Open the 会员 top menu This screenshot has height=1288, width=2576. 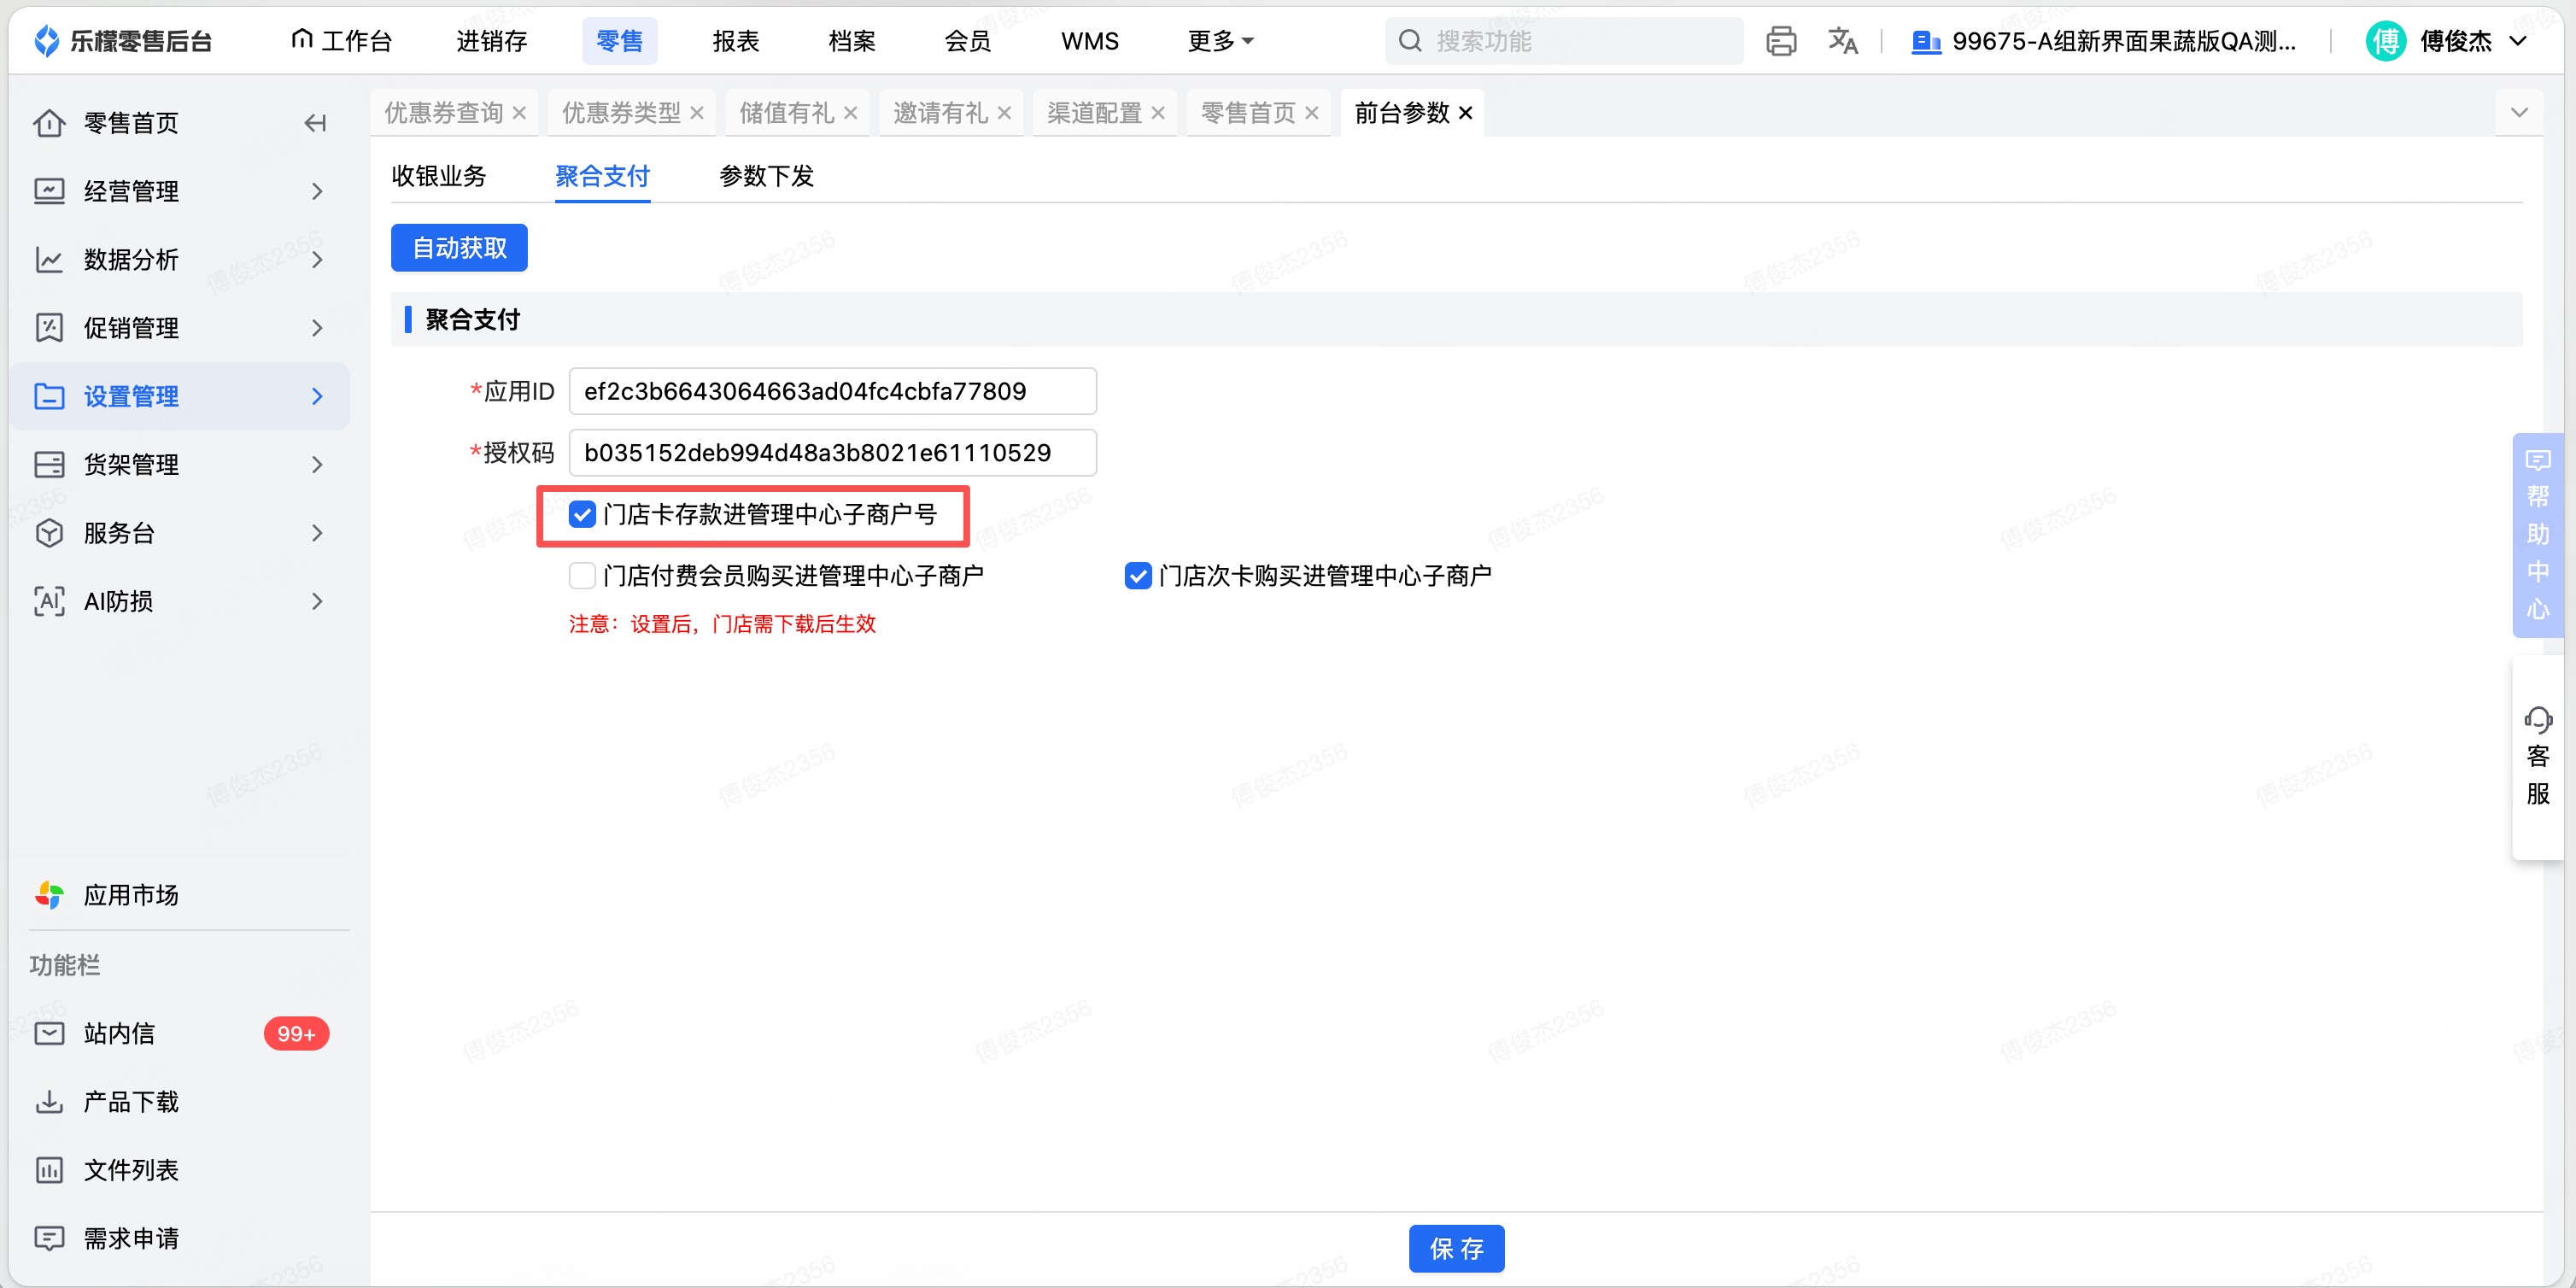click(x=968, y=41)
